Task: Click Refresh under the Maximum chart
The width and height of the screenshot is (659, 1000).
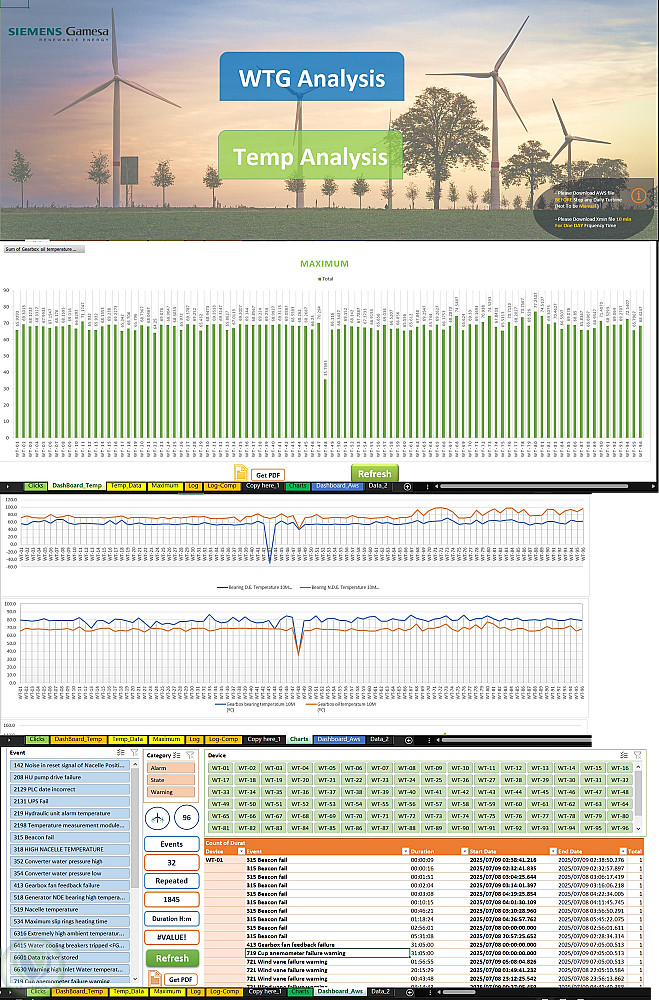Action: click(x=374, y=474)
